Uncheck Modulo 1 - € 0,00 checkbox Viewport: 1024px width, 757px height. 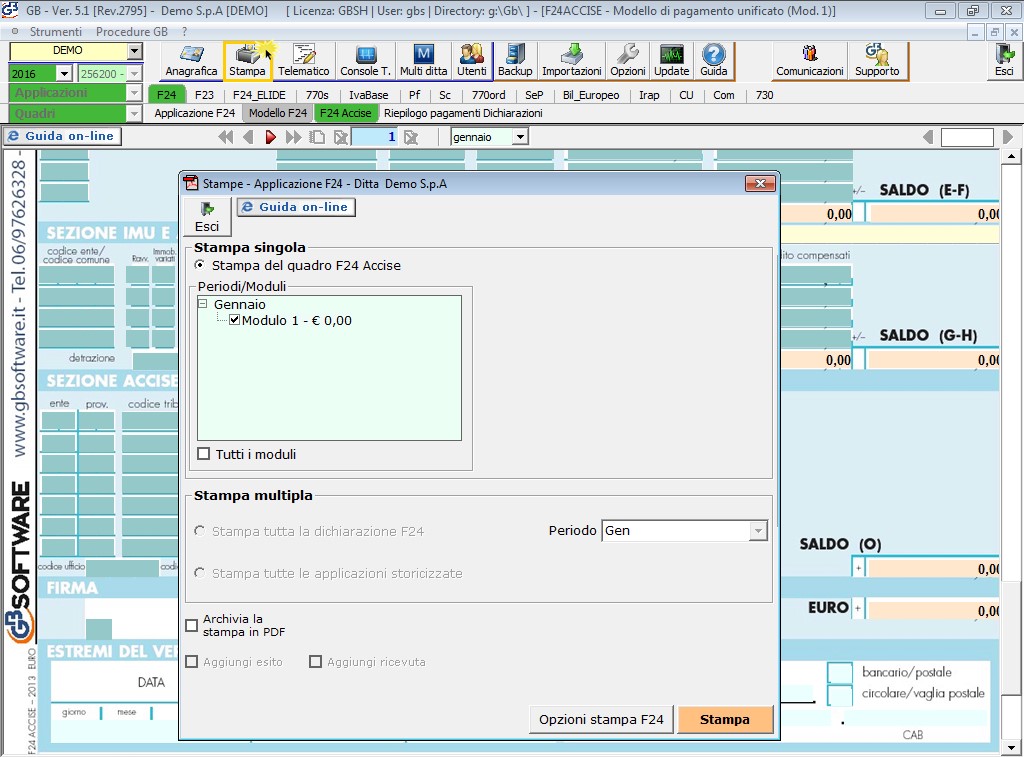point(234,320)
